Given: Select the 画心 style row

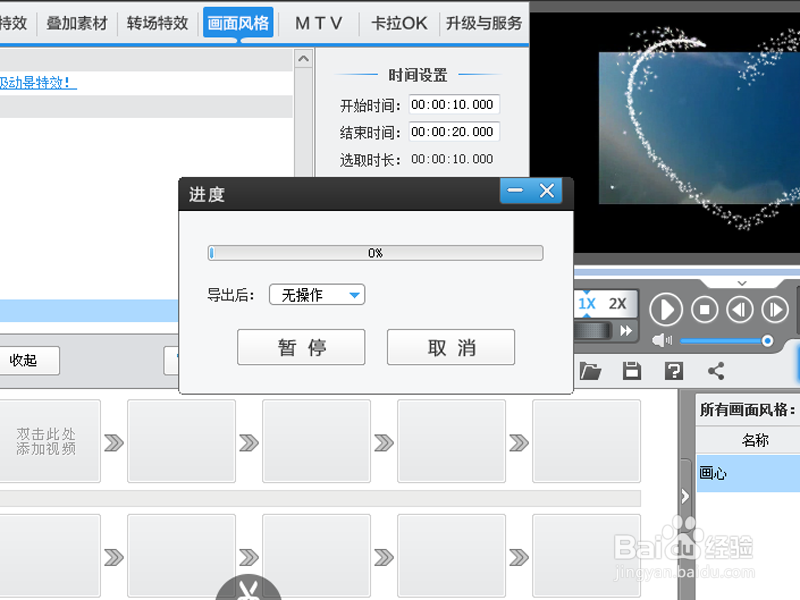Looking at the screenshot, I should click(748, 473).
